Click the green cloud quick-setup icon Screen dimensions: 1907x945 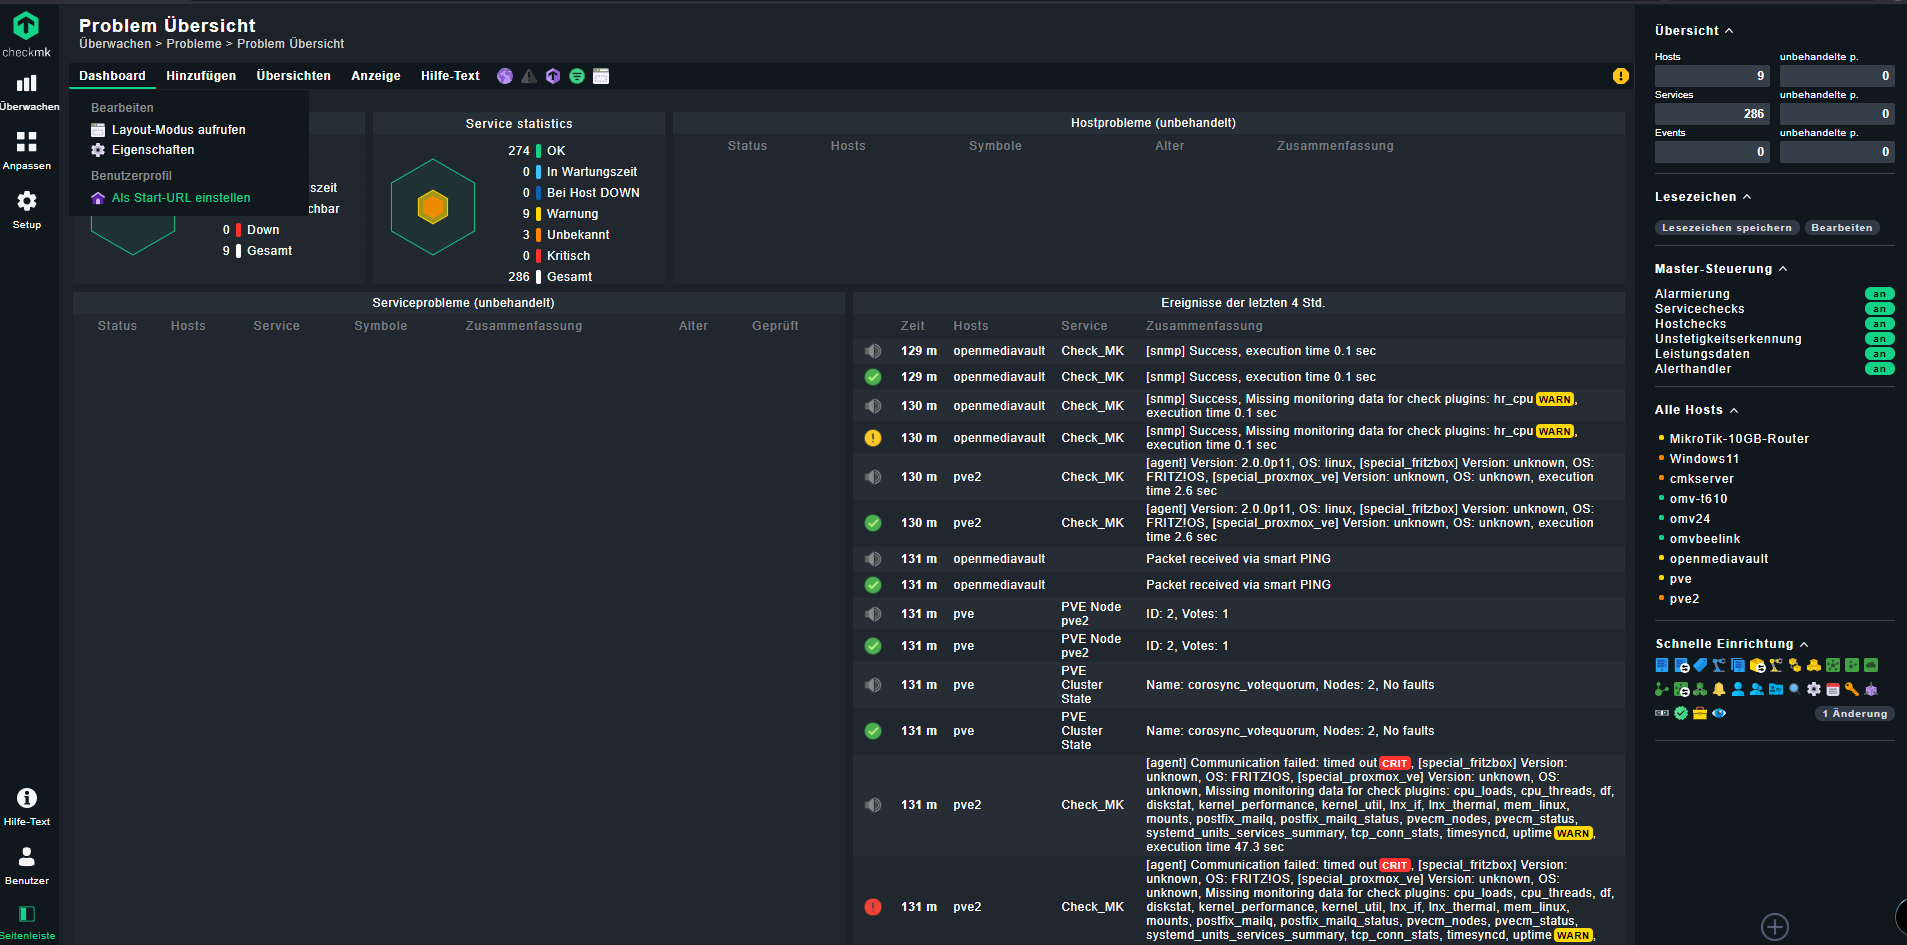click(1871, 665)
